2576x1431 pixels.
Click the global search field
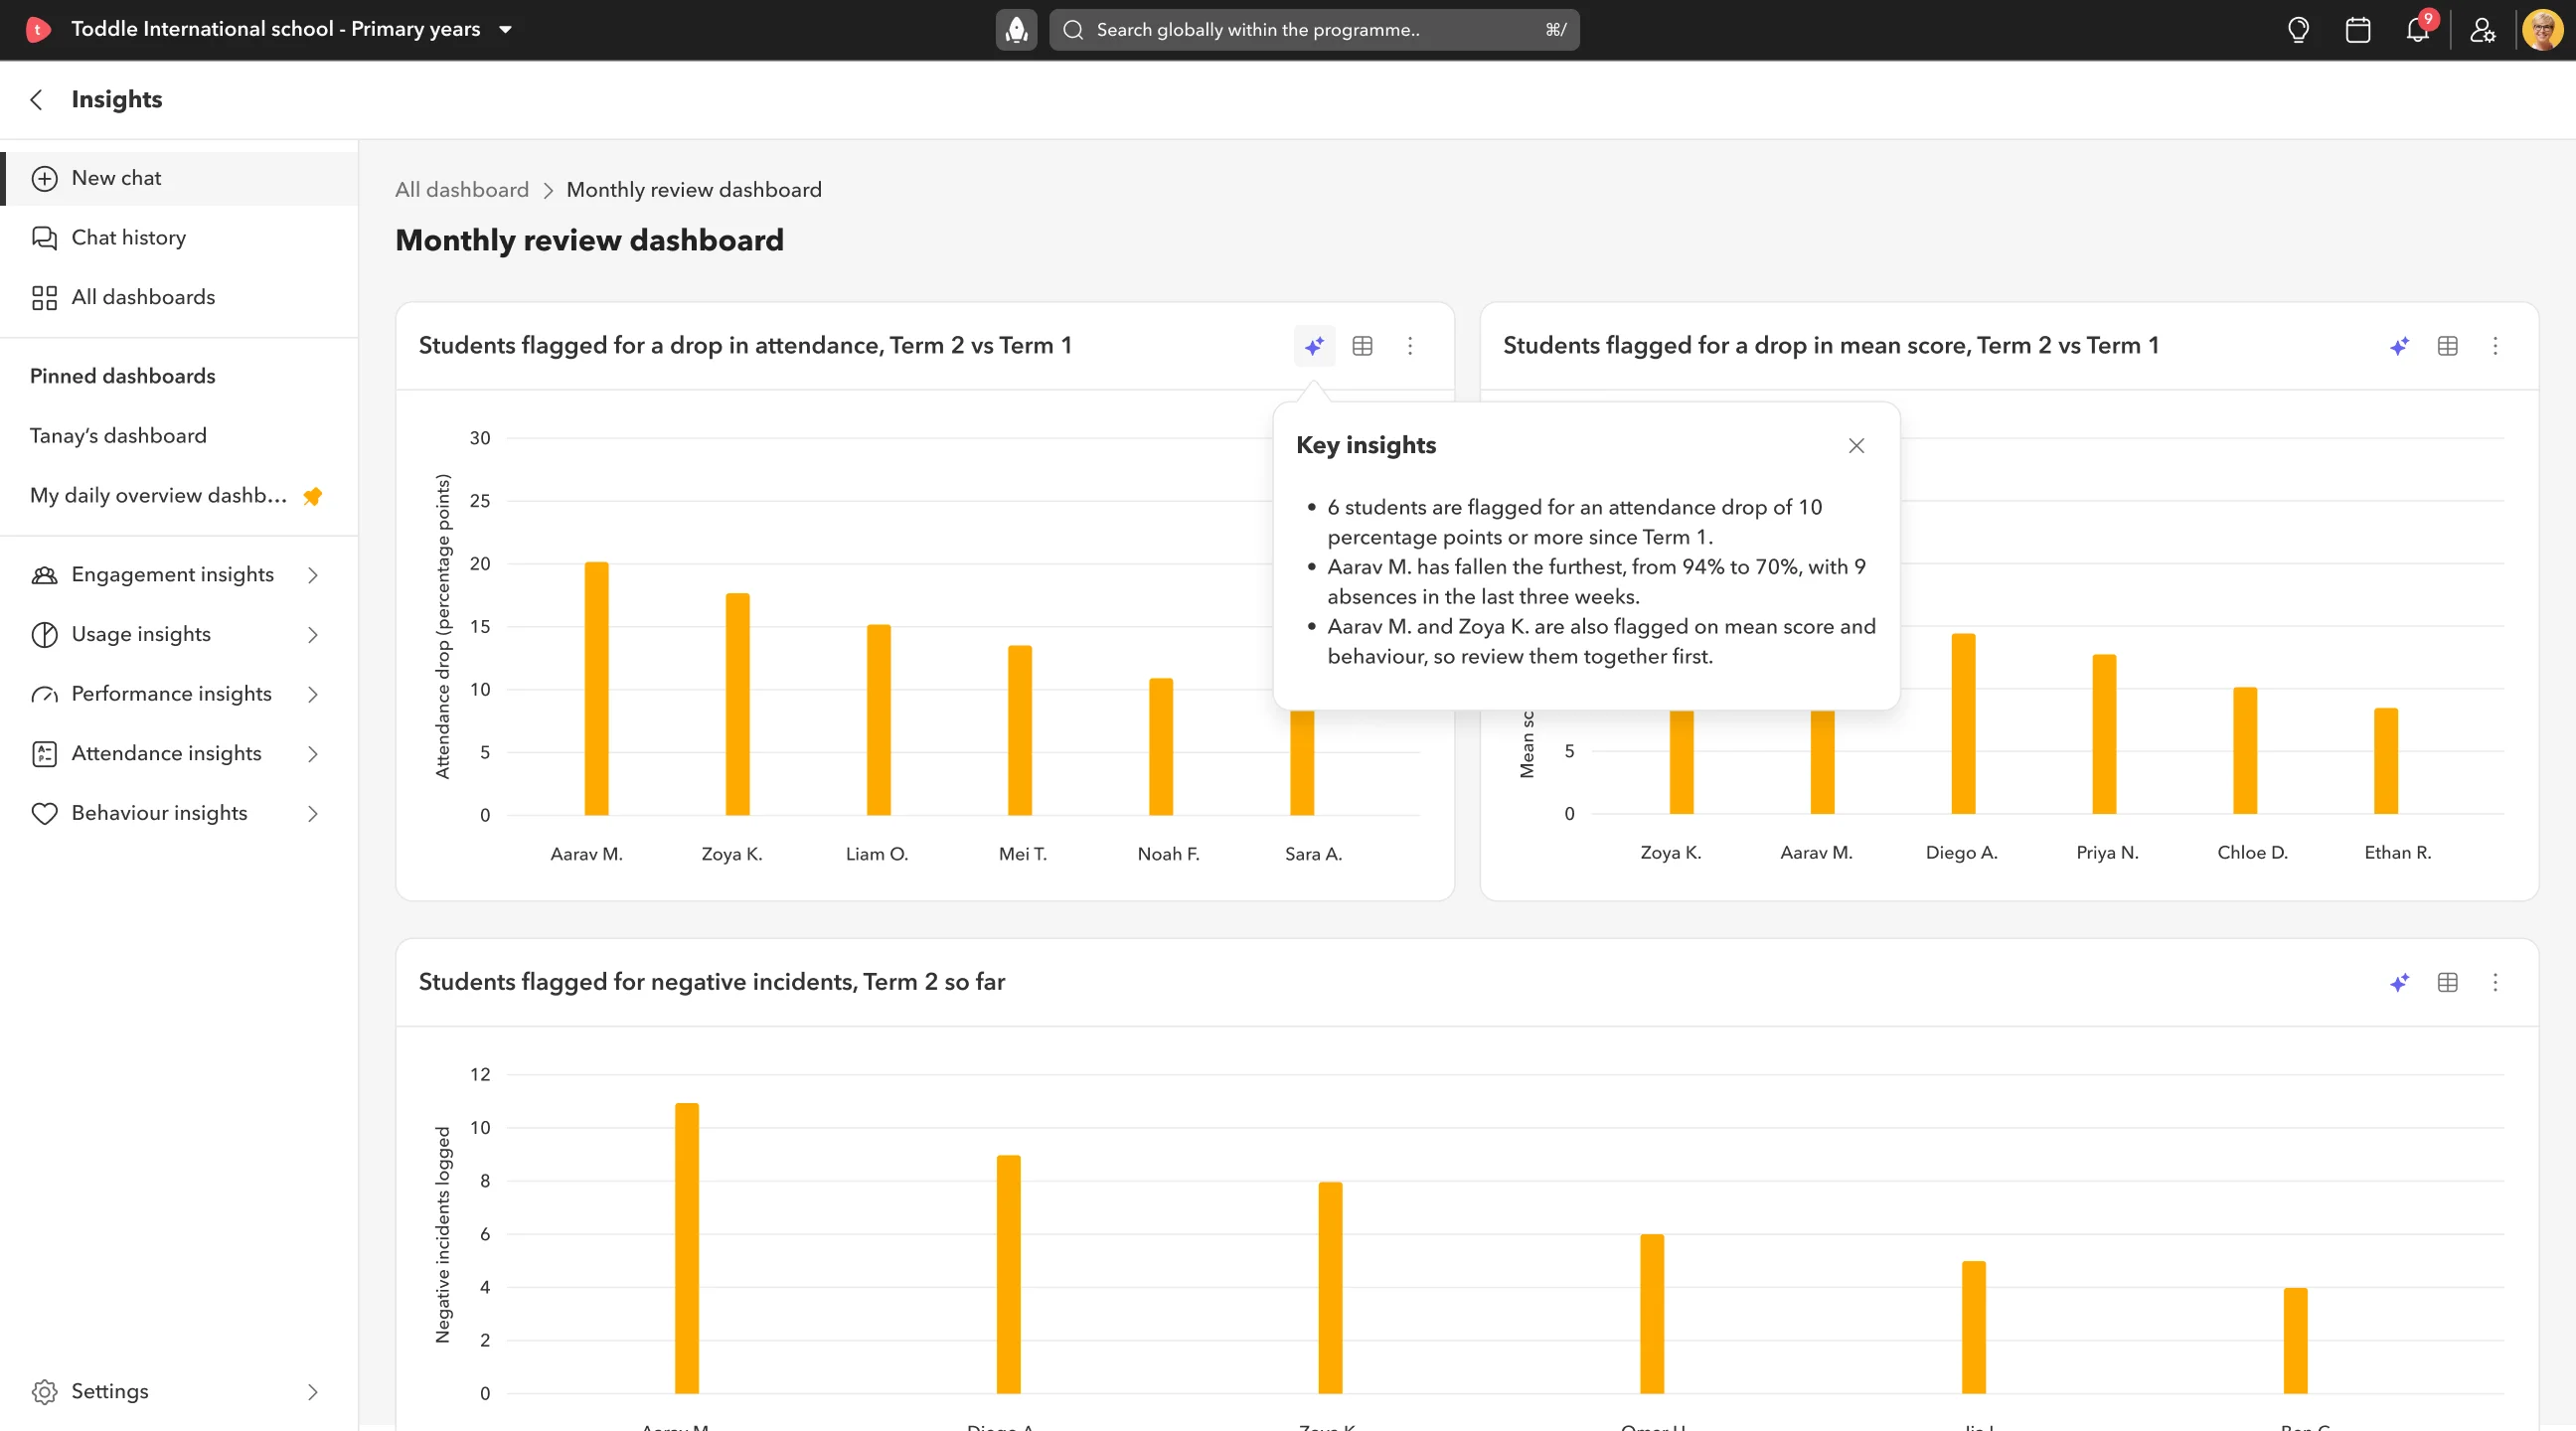pos(1314,30)
